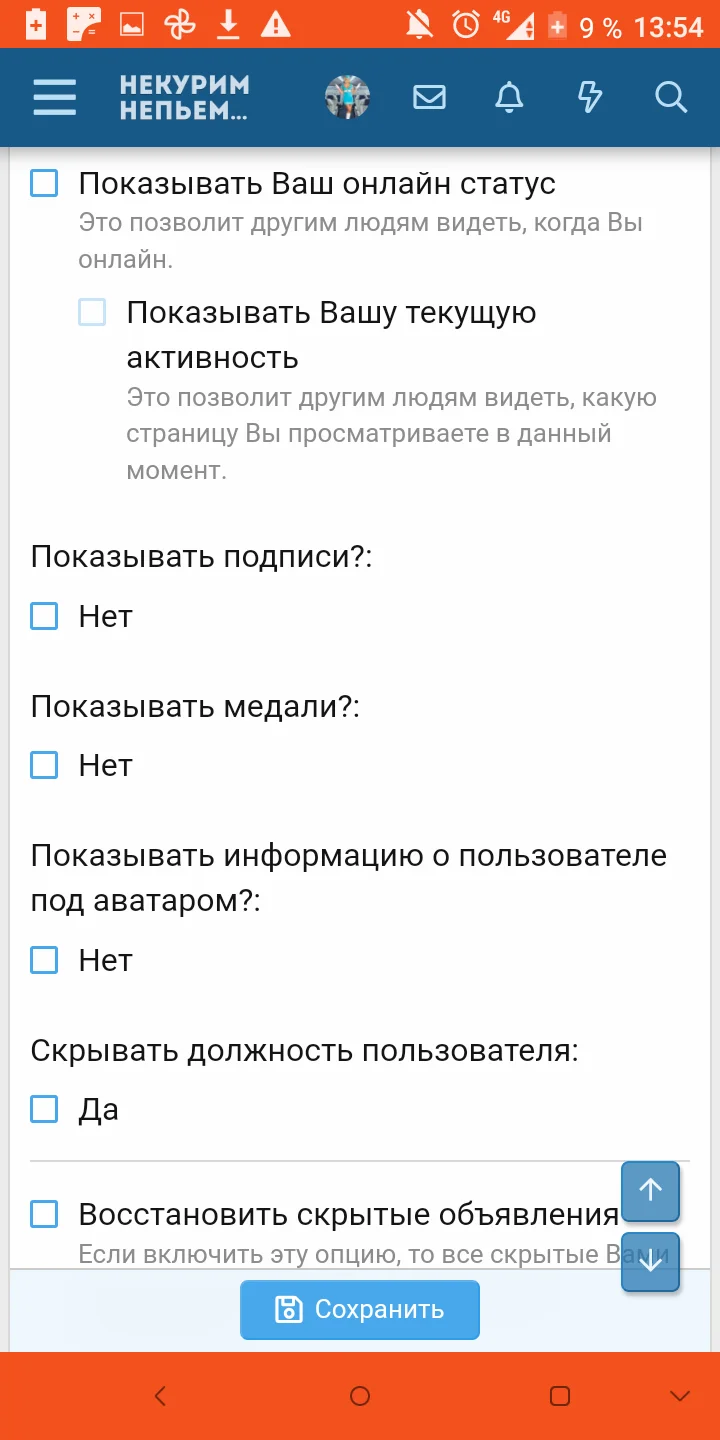Viewport: 720px width, 1440px height.
Task: Open private messages via the envelope icon
Action: (x=429, y=97)
